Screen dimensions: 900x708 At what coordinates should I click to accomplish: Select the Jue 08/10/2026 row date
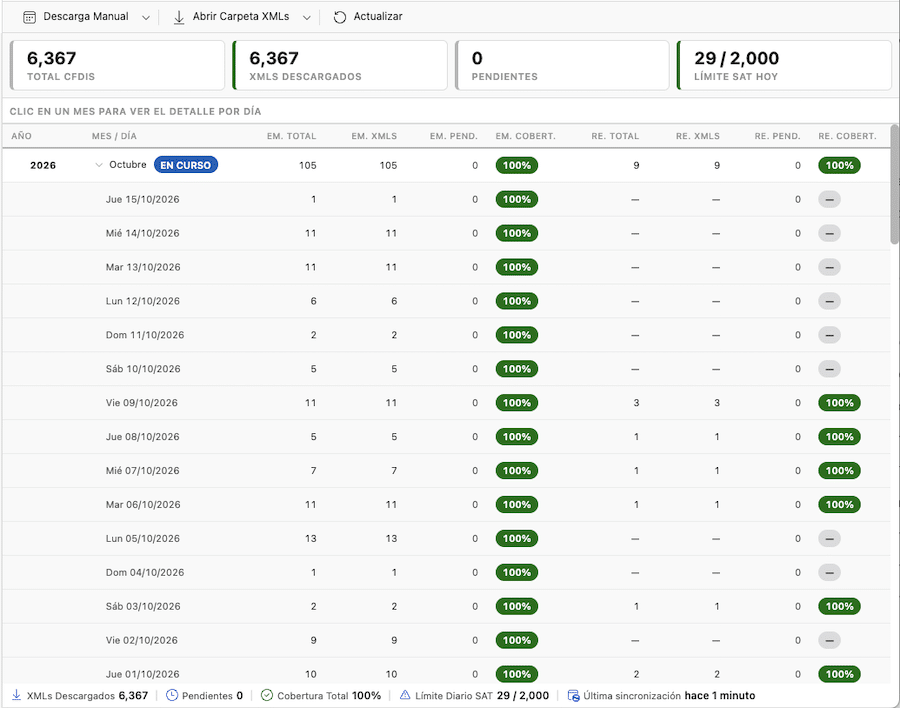coord(142,436)
